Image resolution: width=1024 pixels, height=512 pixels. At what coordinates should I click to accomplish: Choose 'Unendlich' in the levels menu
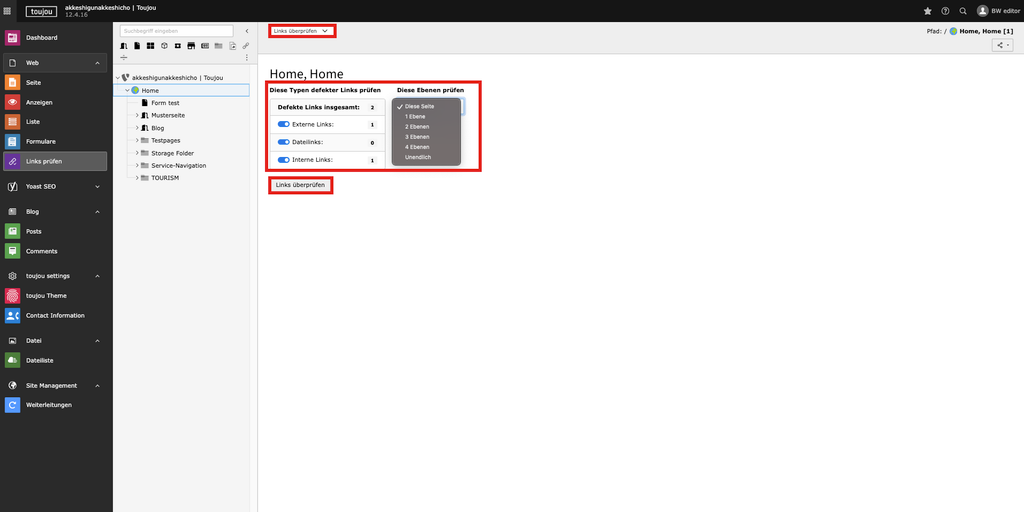pyautogui.click(x=418, y=157)
